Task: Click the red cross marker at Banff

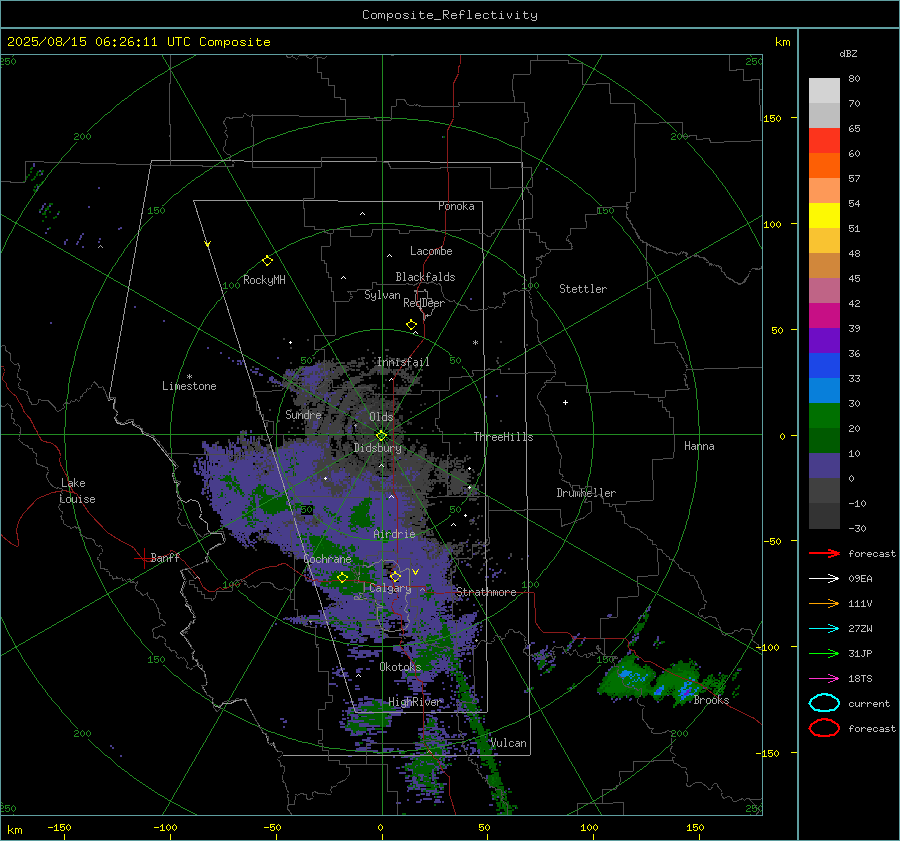Action: [143, 558]
